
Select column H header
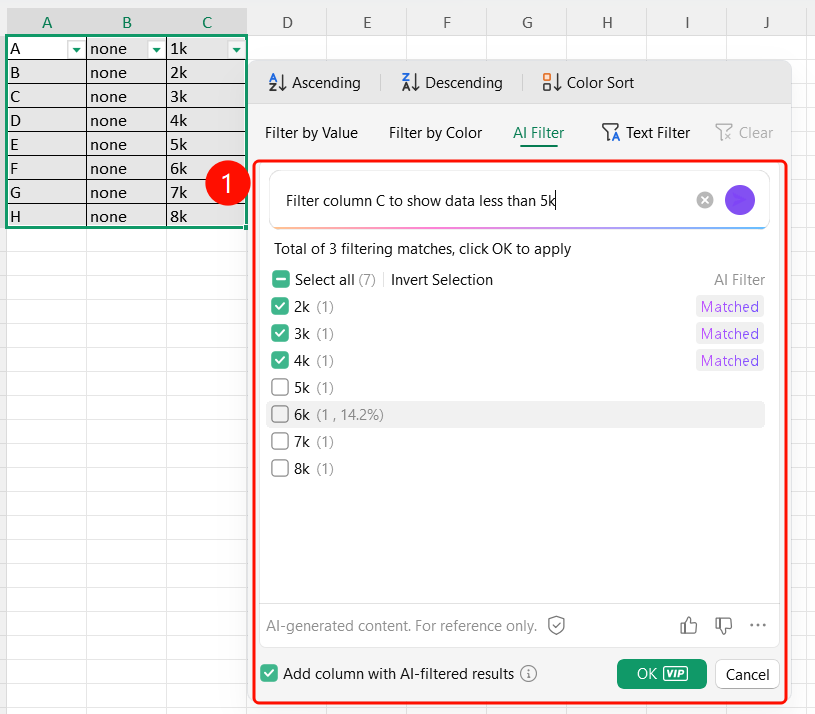[x=607, y=22]
